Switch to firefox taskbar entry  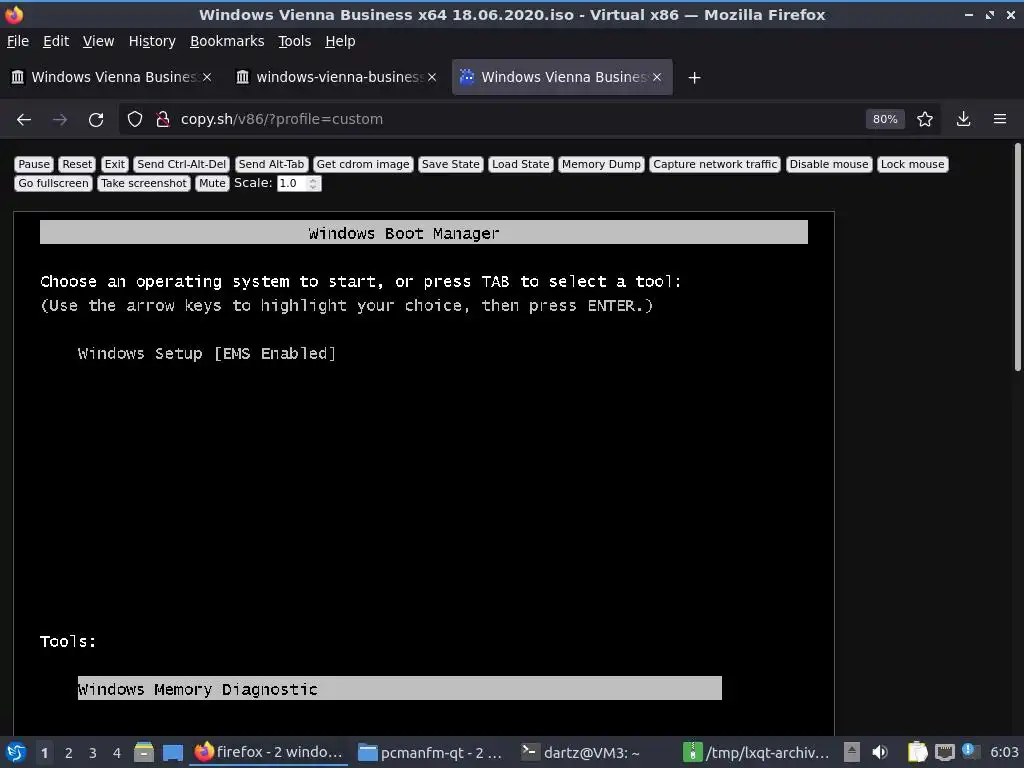tap(270, 753)
